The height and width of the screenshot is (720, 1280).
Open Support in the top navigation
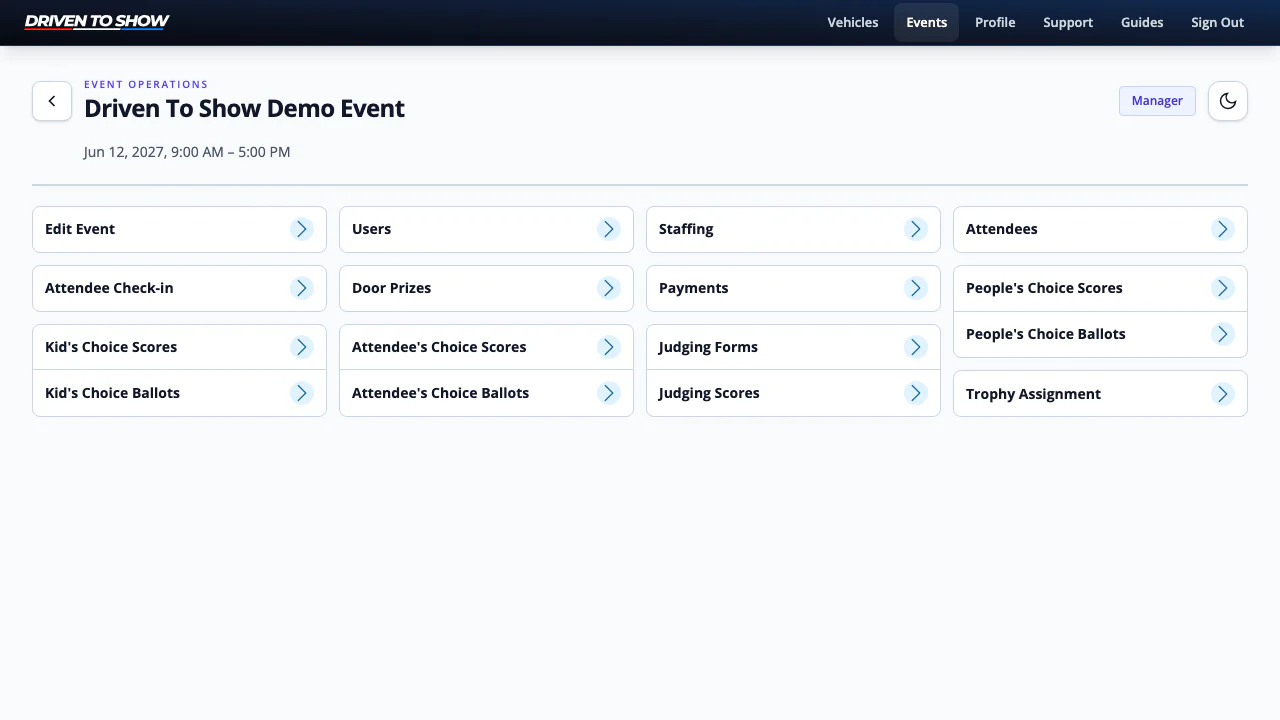click(x=1068, y=22)
